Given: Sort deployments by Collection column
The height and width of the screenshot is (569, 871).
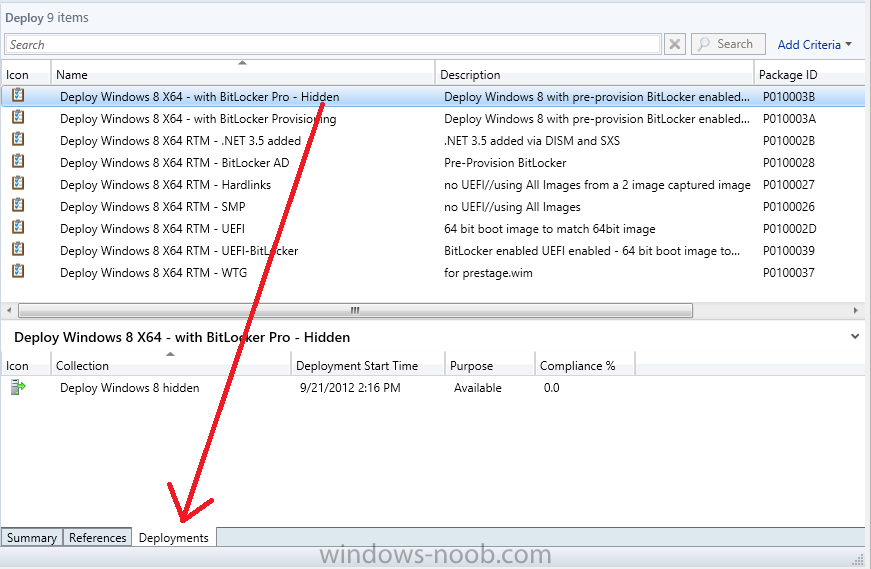Looking at the screenshot, I should (171, 366).
